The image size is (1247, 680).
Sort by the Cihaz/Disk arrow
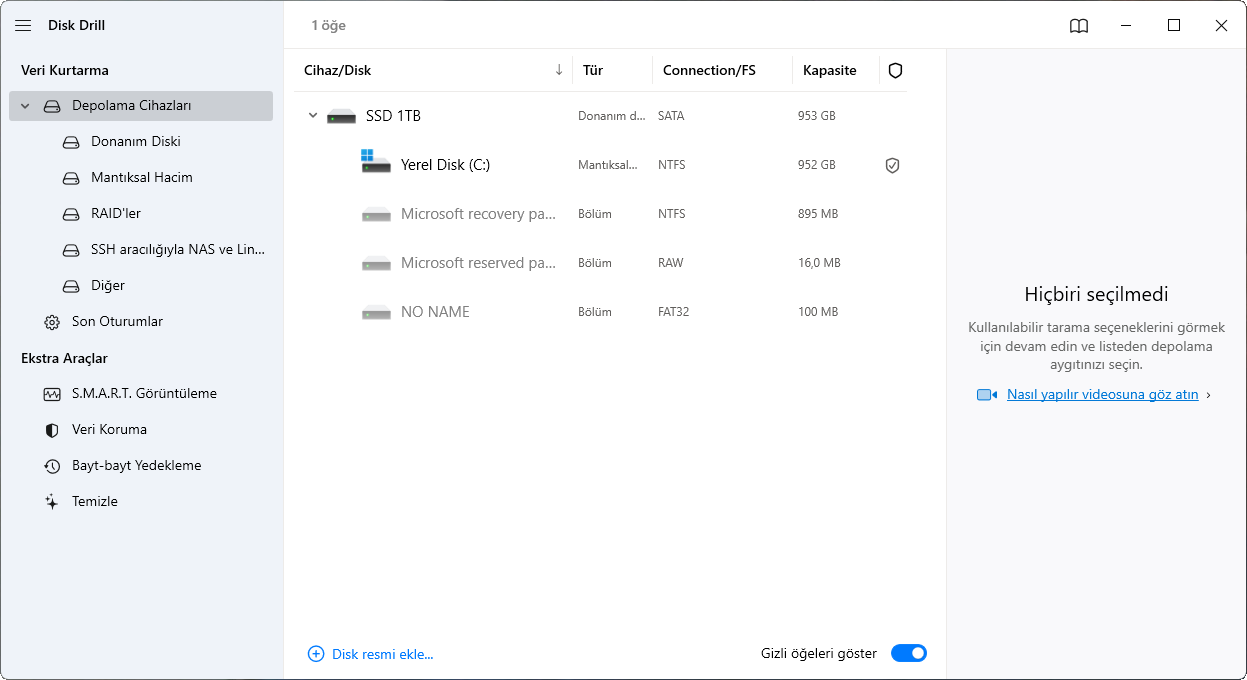point(559,71)
